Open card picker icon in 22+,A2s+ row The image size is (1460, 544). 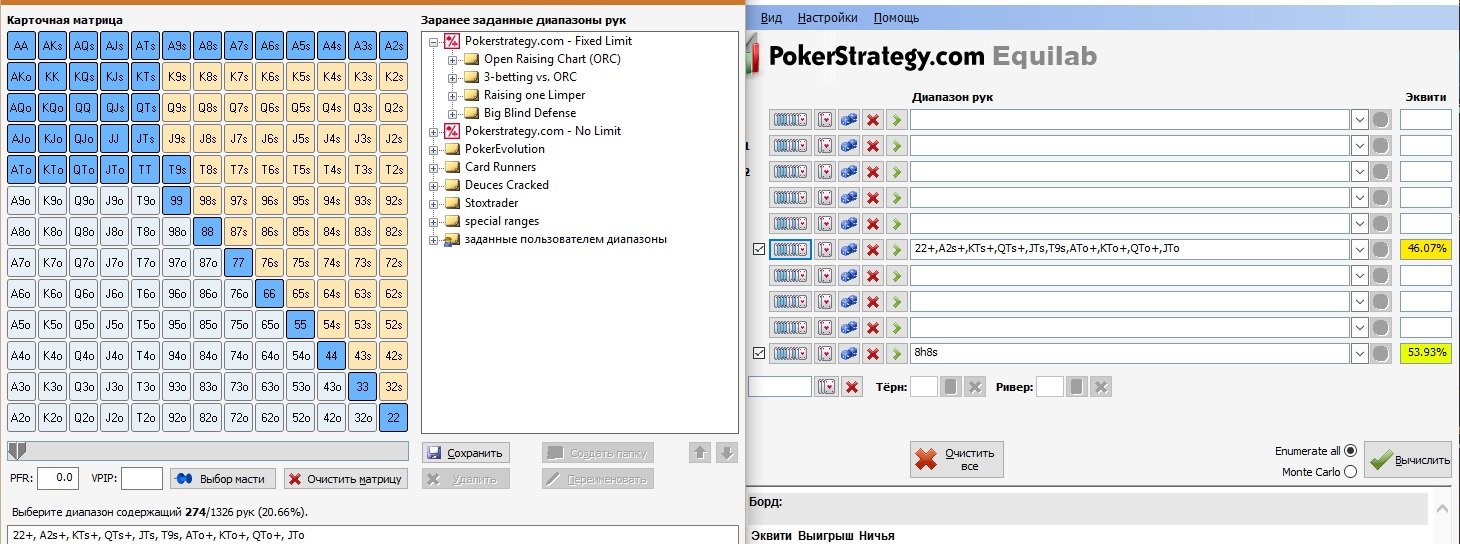coord(825,249)
